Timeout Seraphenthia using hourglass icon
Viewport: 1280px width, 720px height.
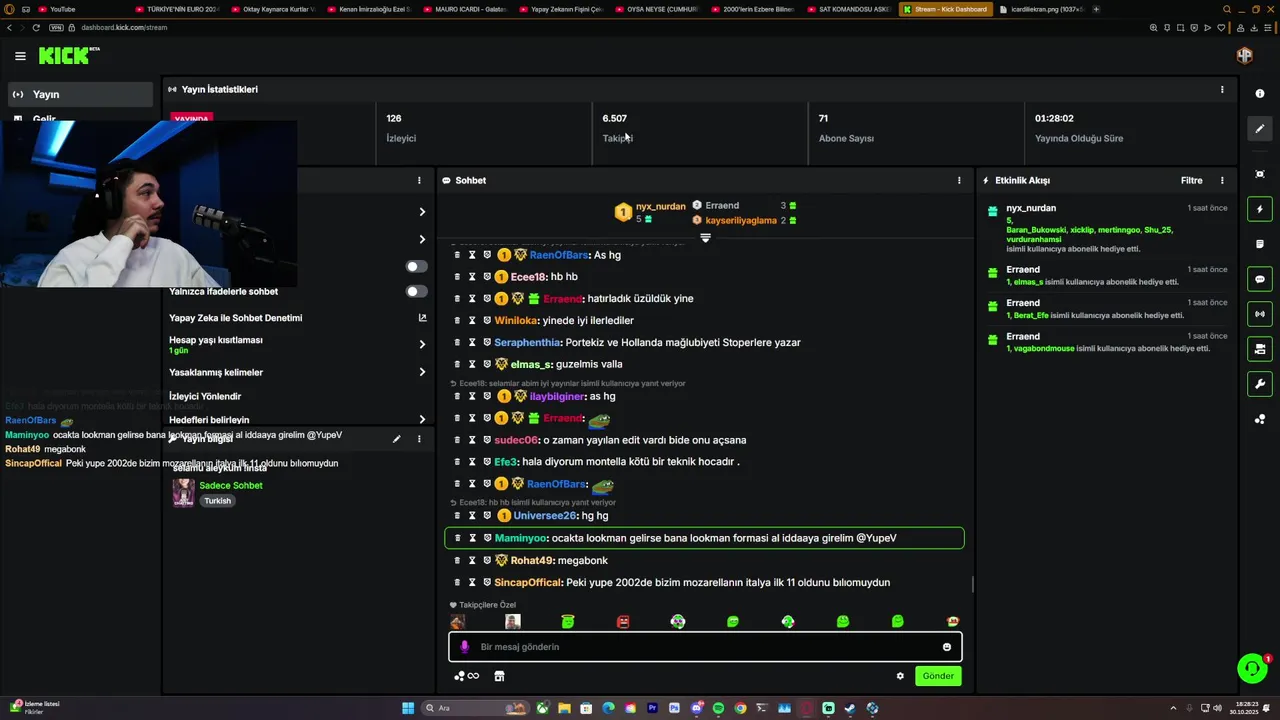[472, 342]
